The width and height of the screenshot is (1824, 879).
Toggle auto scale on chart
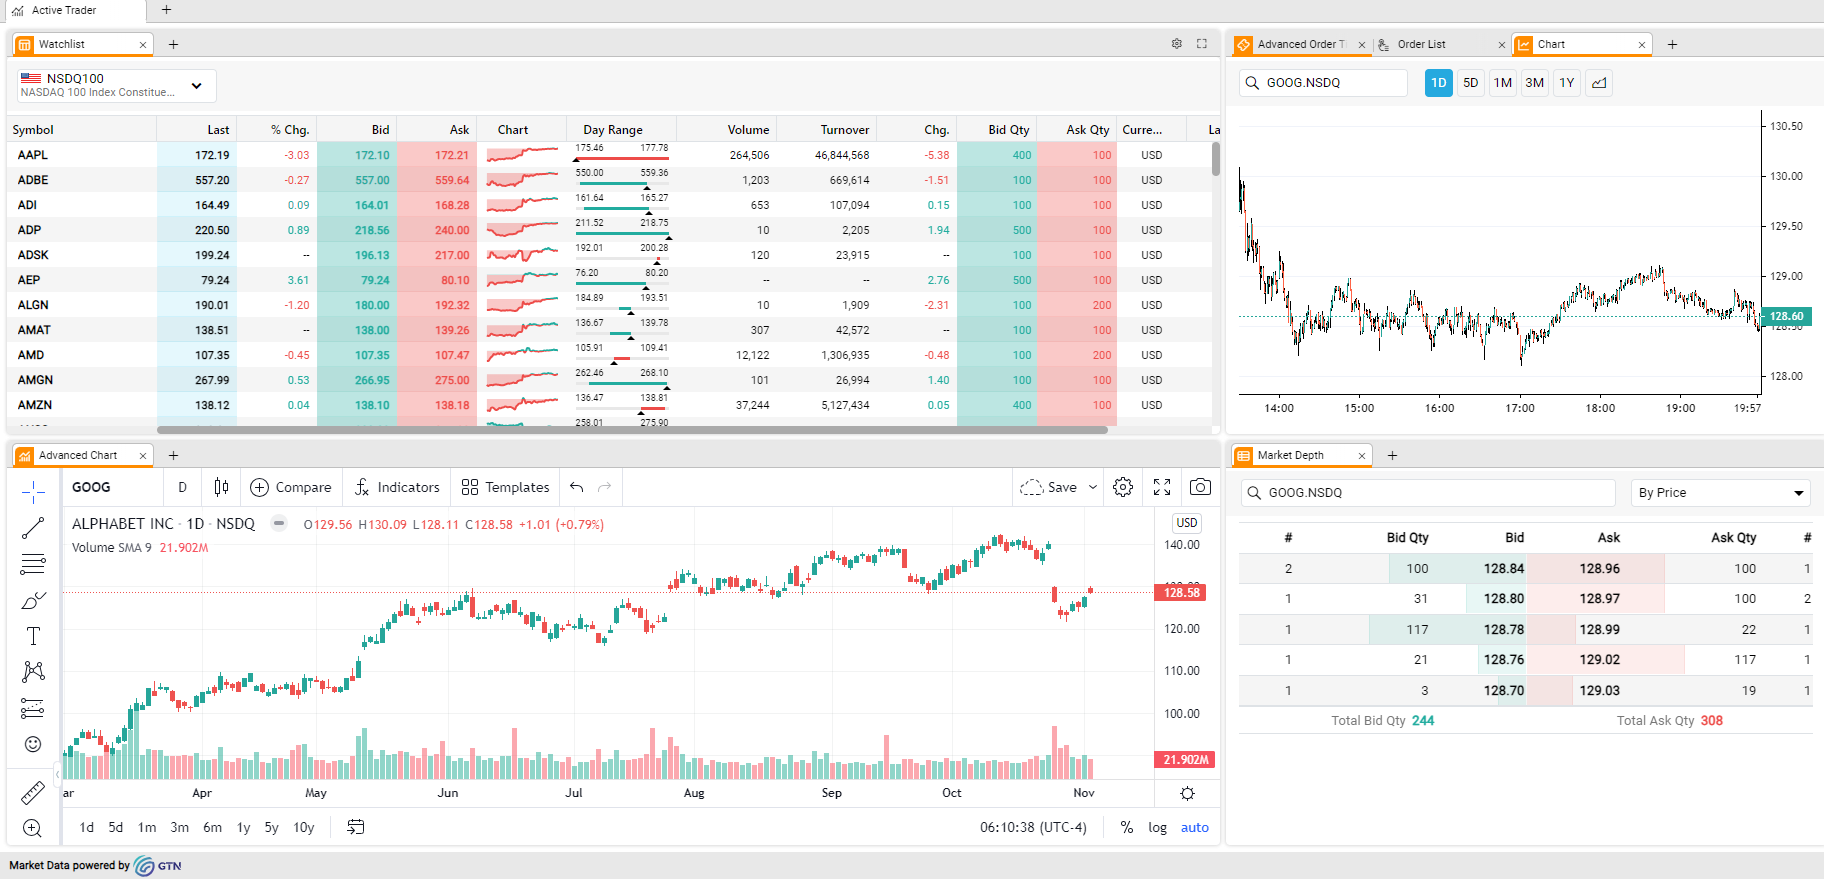[1195, 827]
